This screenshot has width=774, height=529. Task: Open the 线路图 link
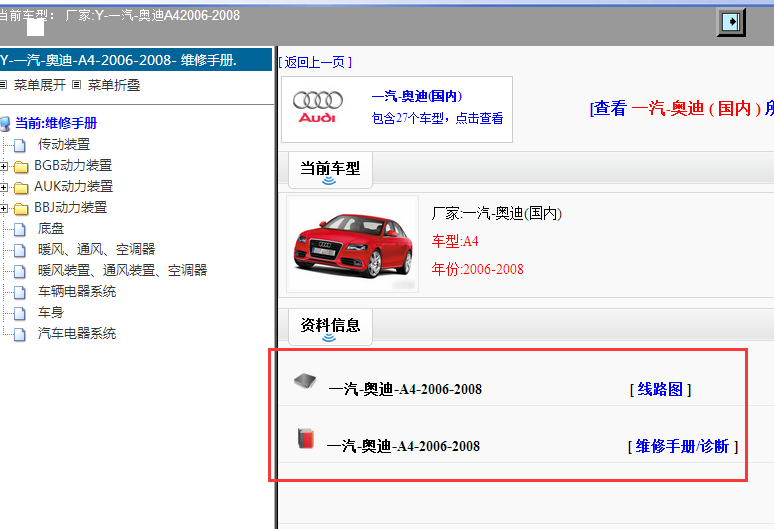click(660, 389)
